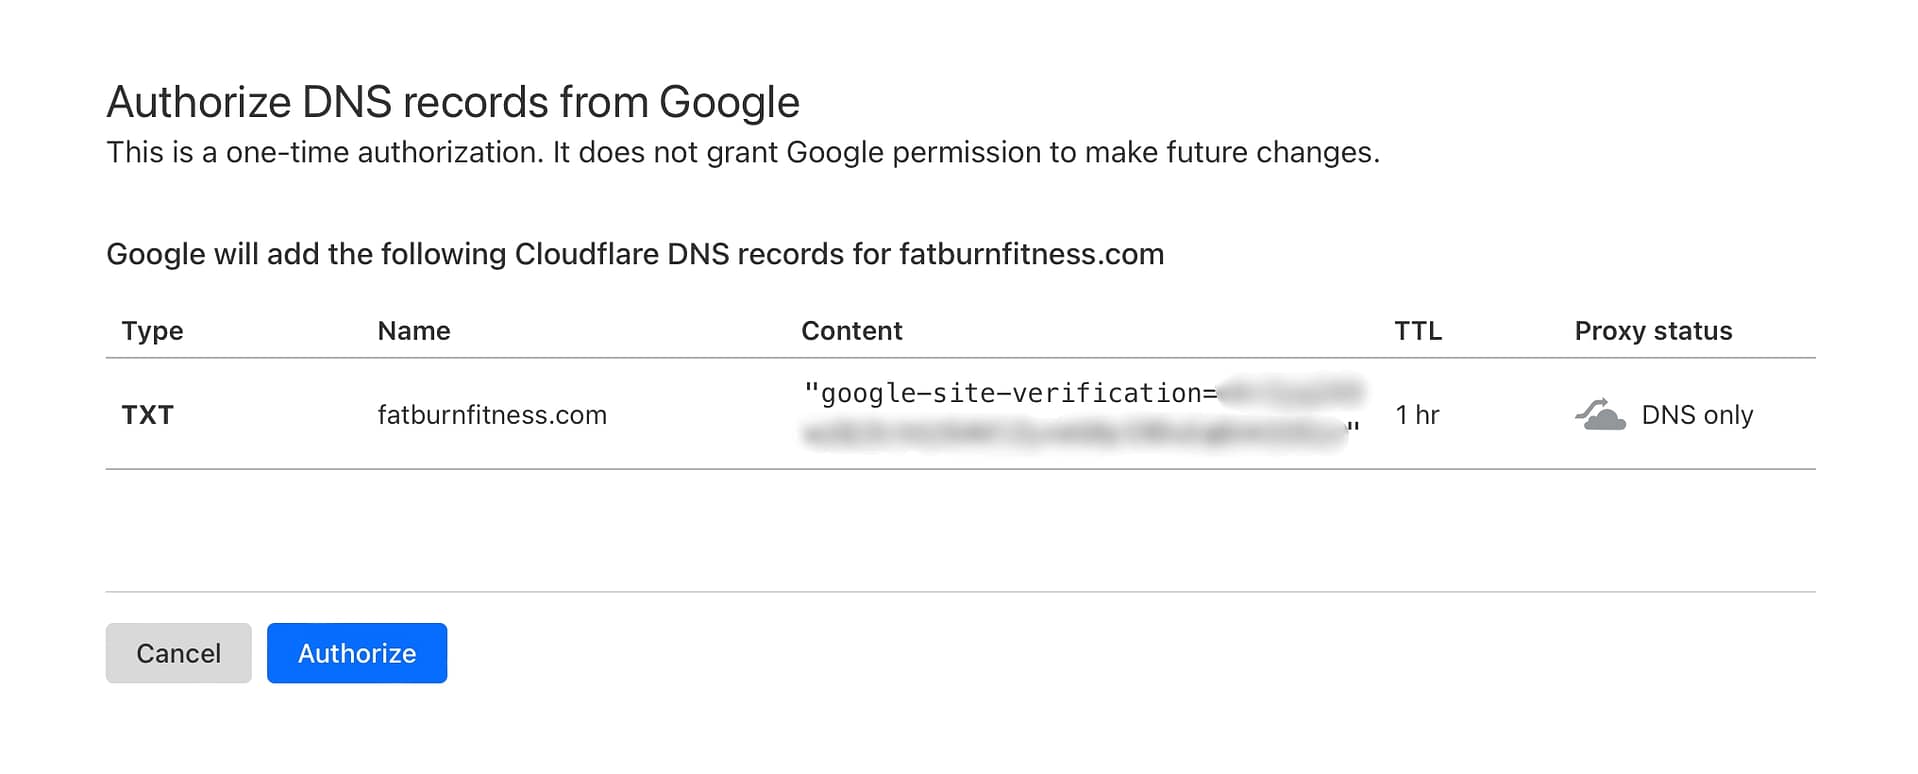This screenshot has width=1918, height=774.
Task: Click the TTL column header
Action: coord(1417,331)
